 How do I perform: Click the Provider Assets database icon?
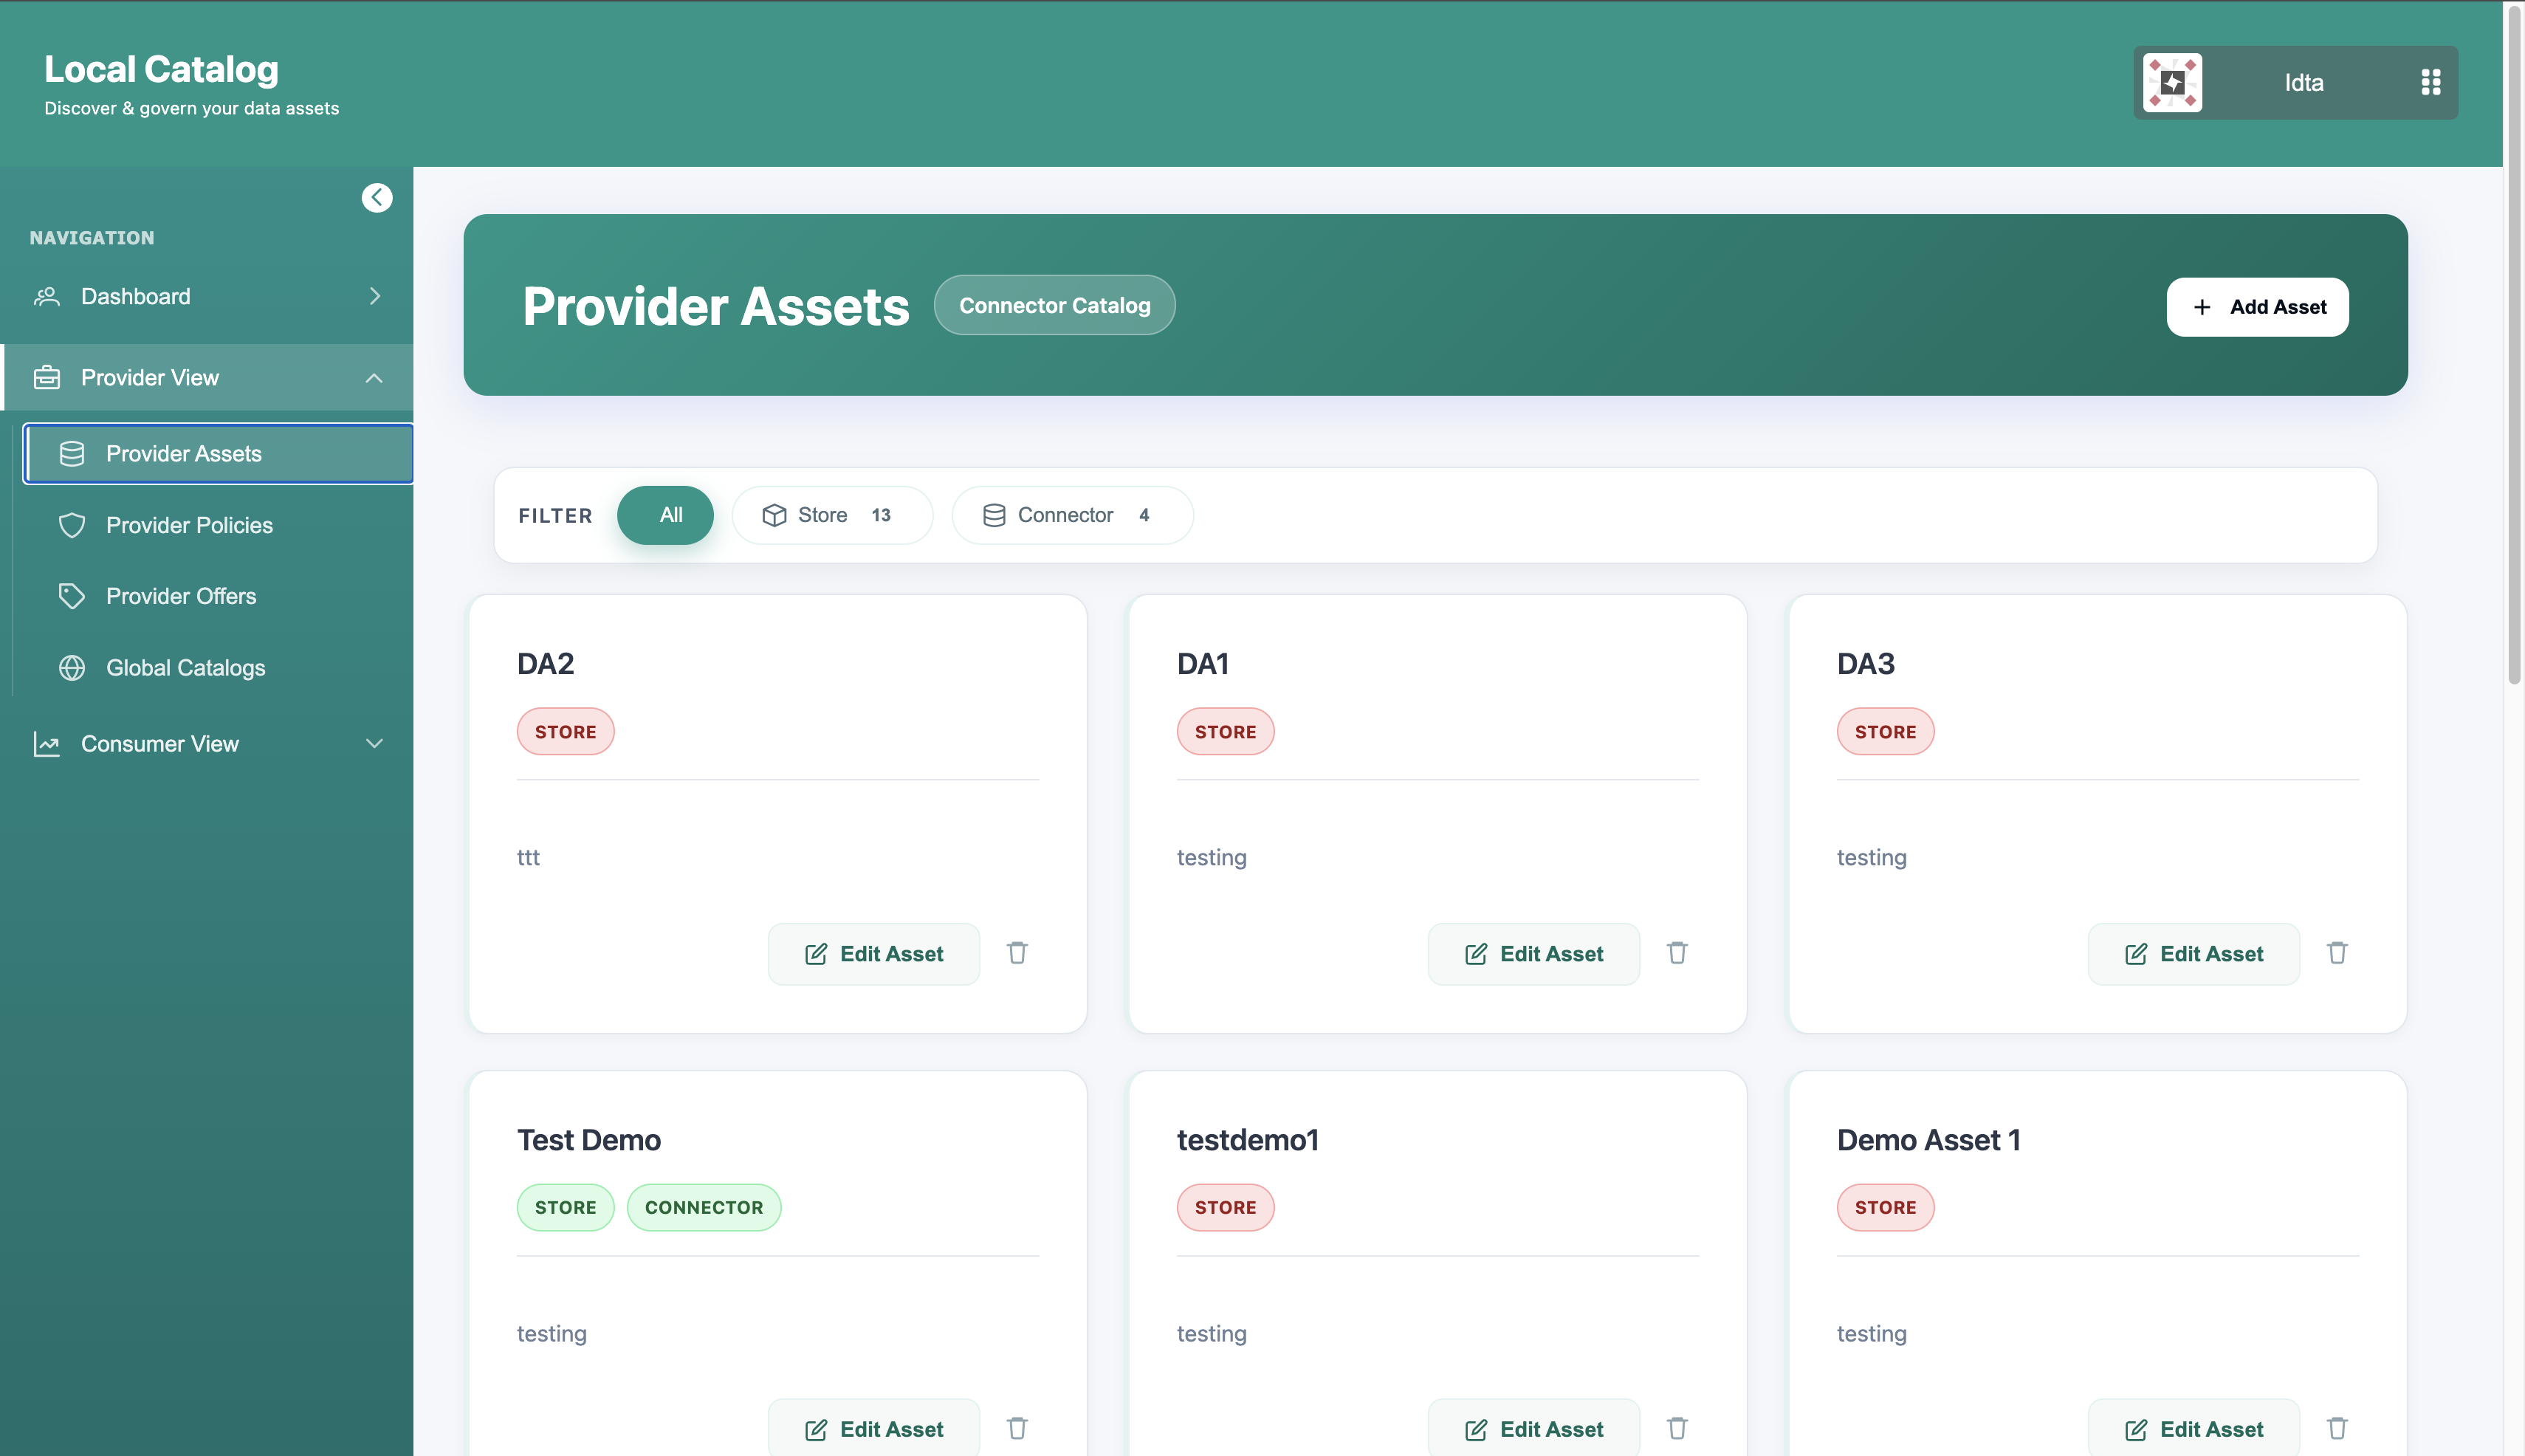tap(72, 454)
